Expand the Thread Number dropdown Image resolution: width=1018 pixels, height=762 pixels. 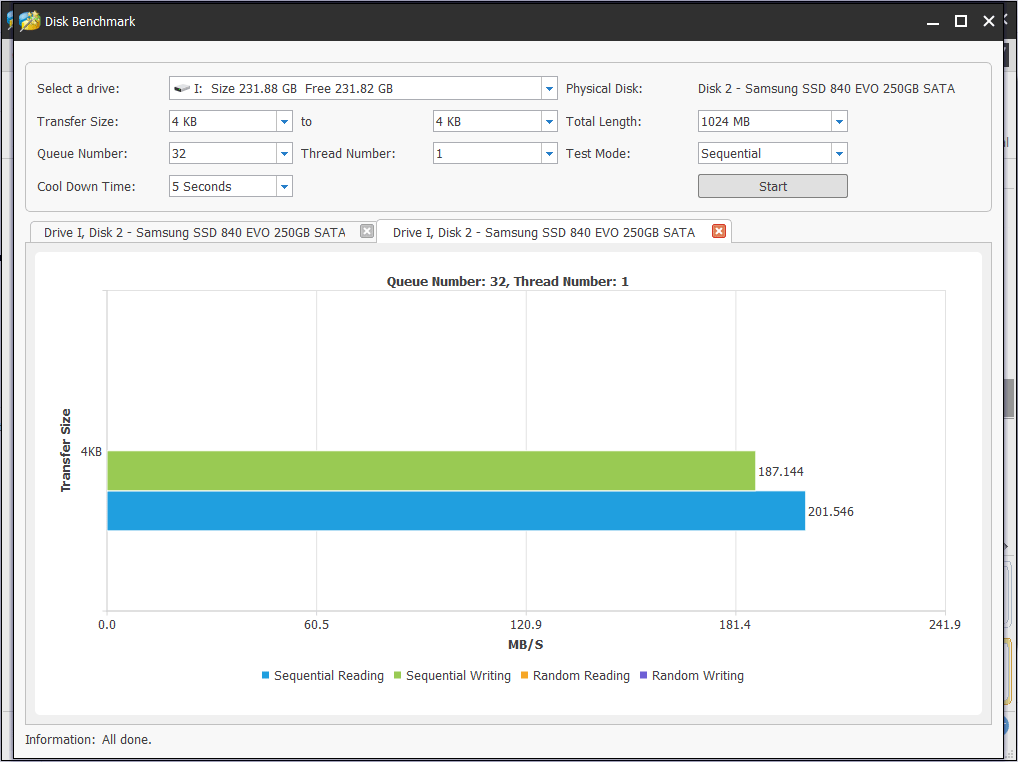(549, 154)
